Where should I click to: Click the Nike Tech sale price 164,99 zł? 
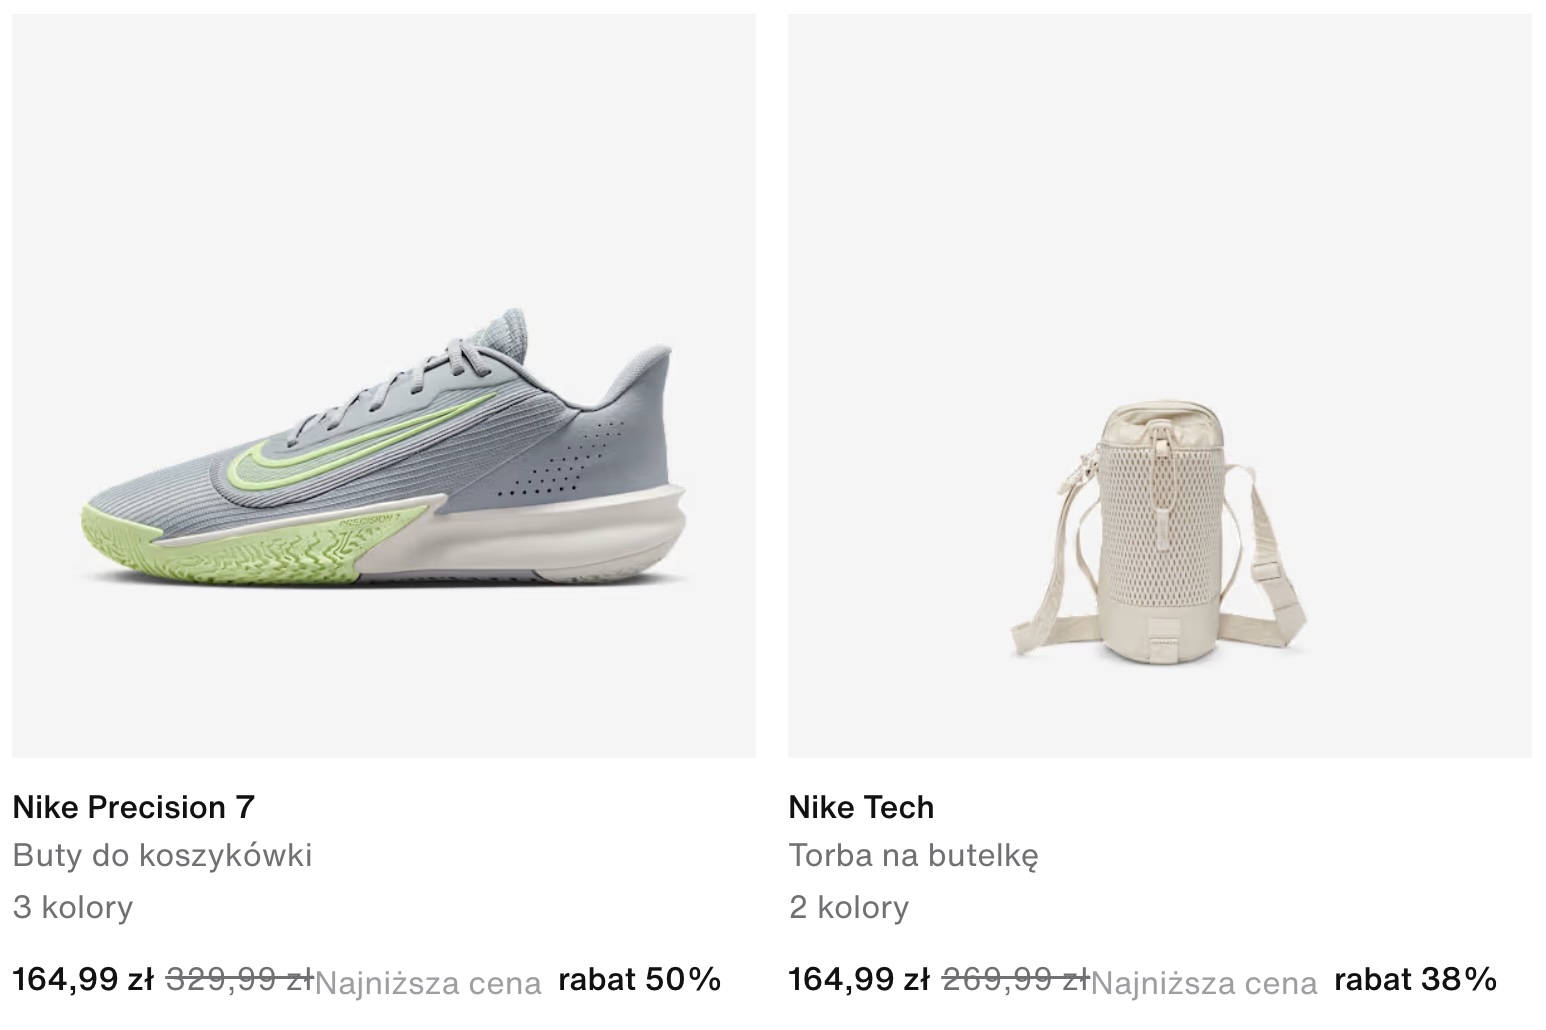(859, 979)
